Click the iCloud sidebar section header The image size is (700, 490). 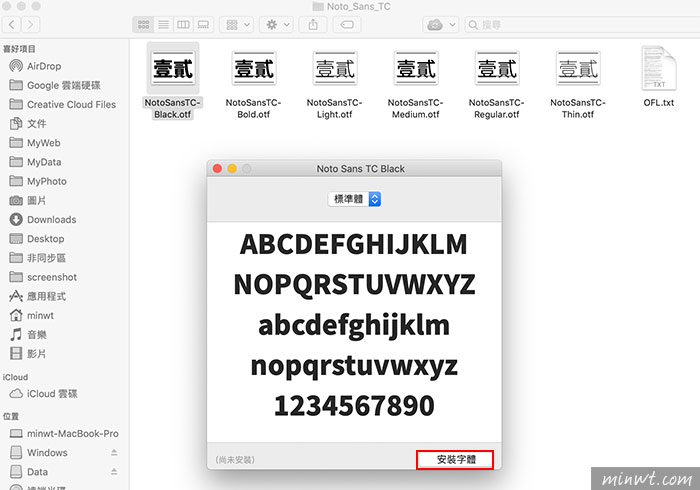click(15, 377)
